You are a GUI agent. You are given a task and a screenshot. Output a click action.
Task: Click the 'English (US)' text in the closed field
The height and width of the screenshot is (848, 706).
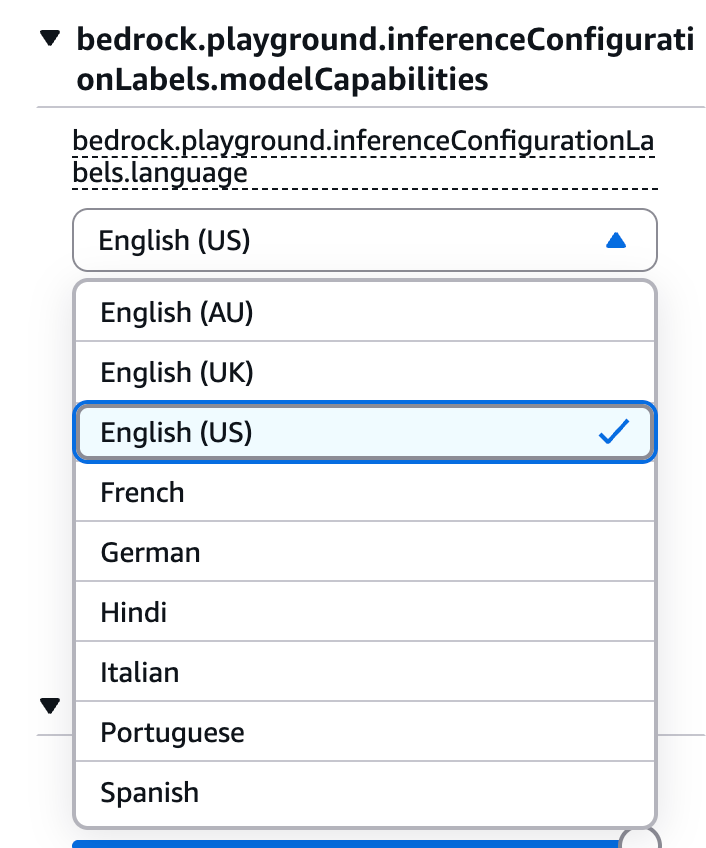pyautogui.click(x=174, y=240)
